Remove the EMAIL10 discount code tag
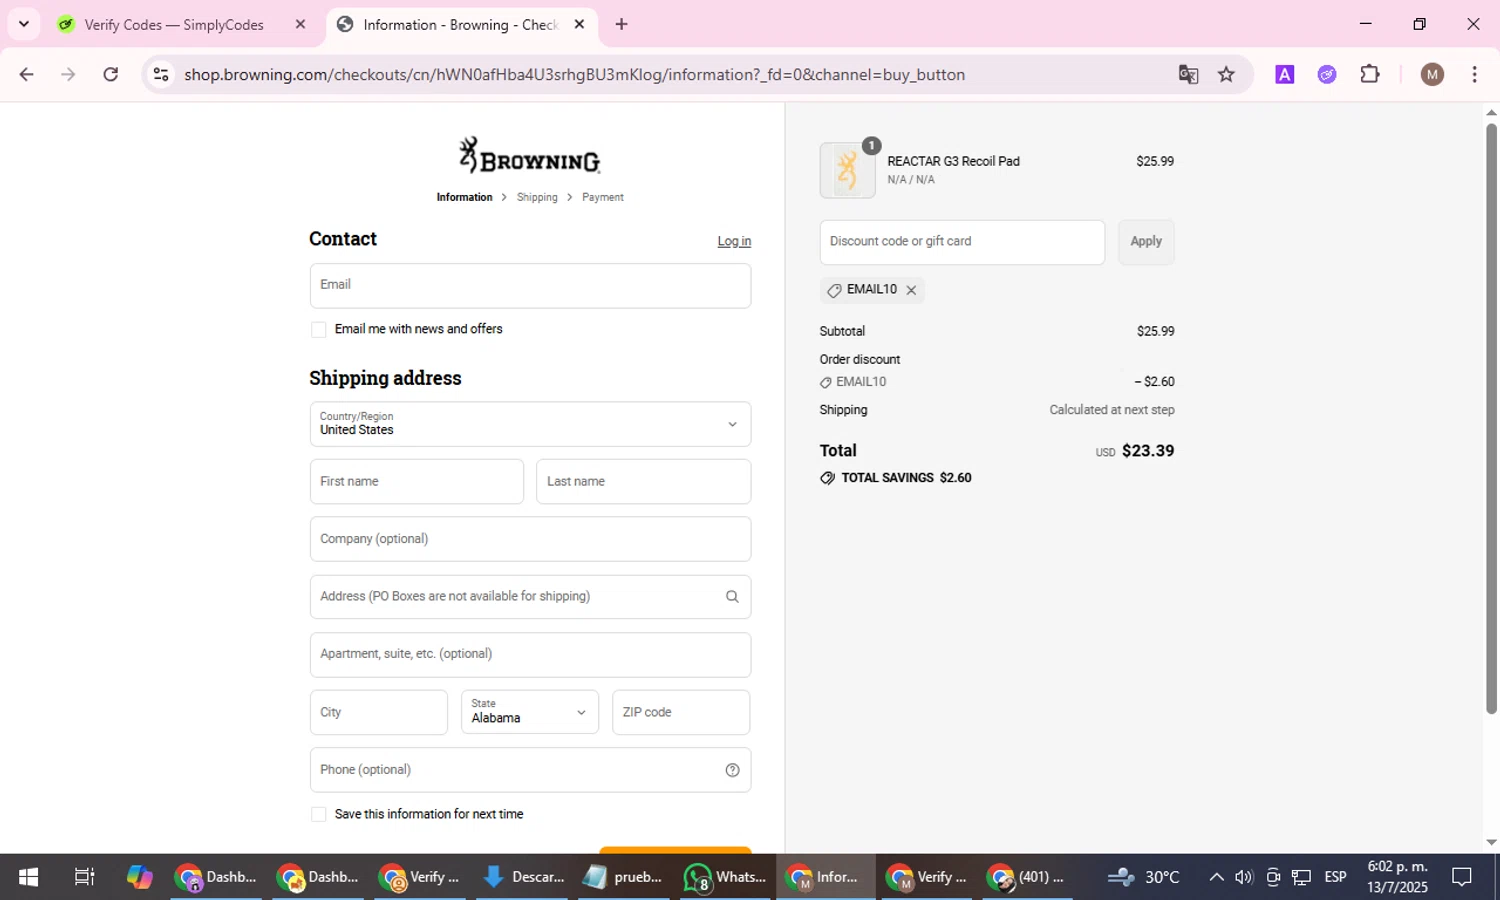Image resolution: width=1500 pixels, height=900 pixels. pyautogui.click(x=911, y=290)
